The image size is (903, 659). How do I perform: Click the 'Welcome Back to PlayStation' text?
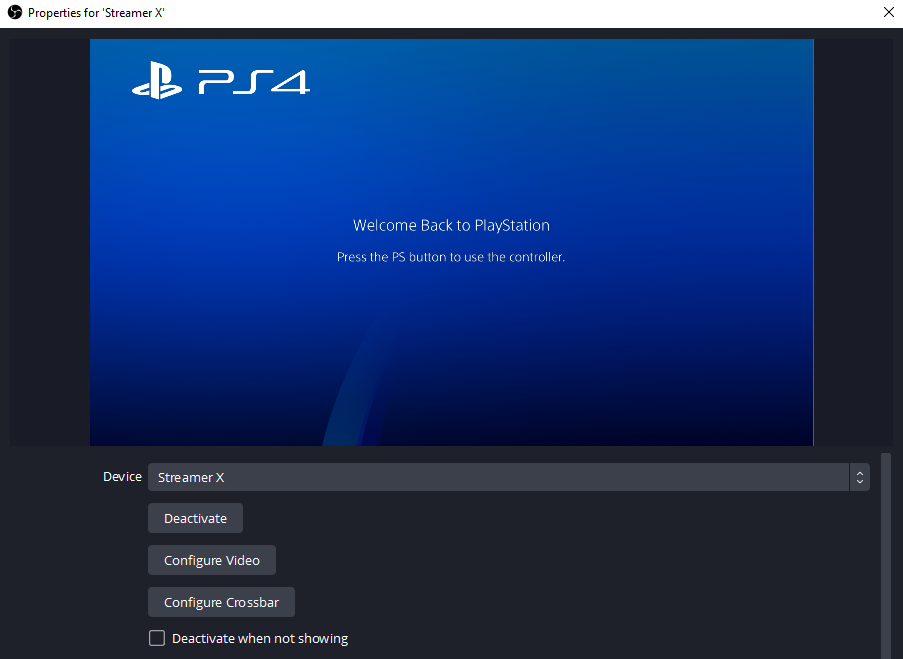point(451,225)
